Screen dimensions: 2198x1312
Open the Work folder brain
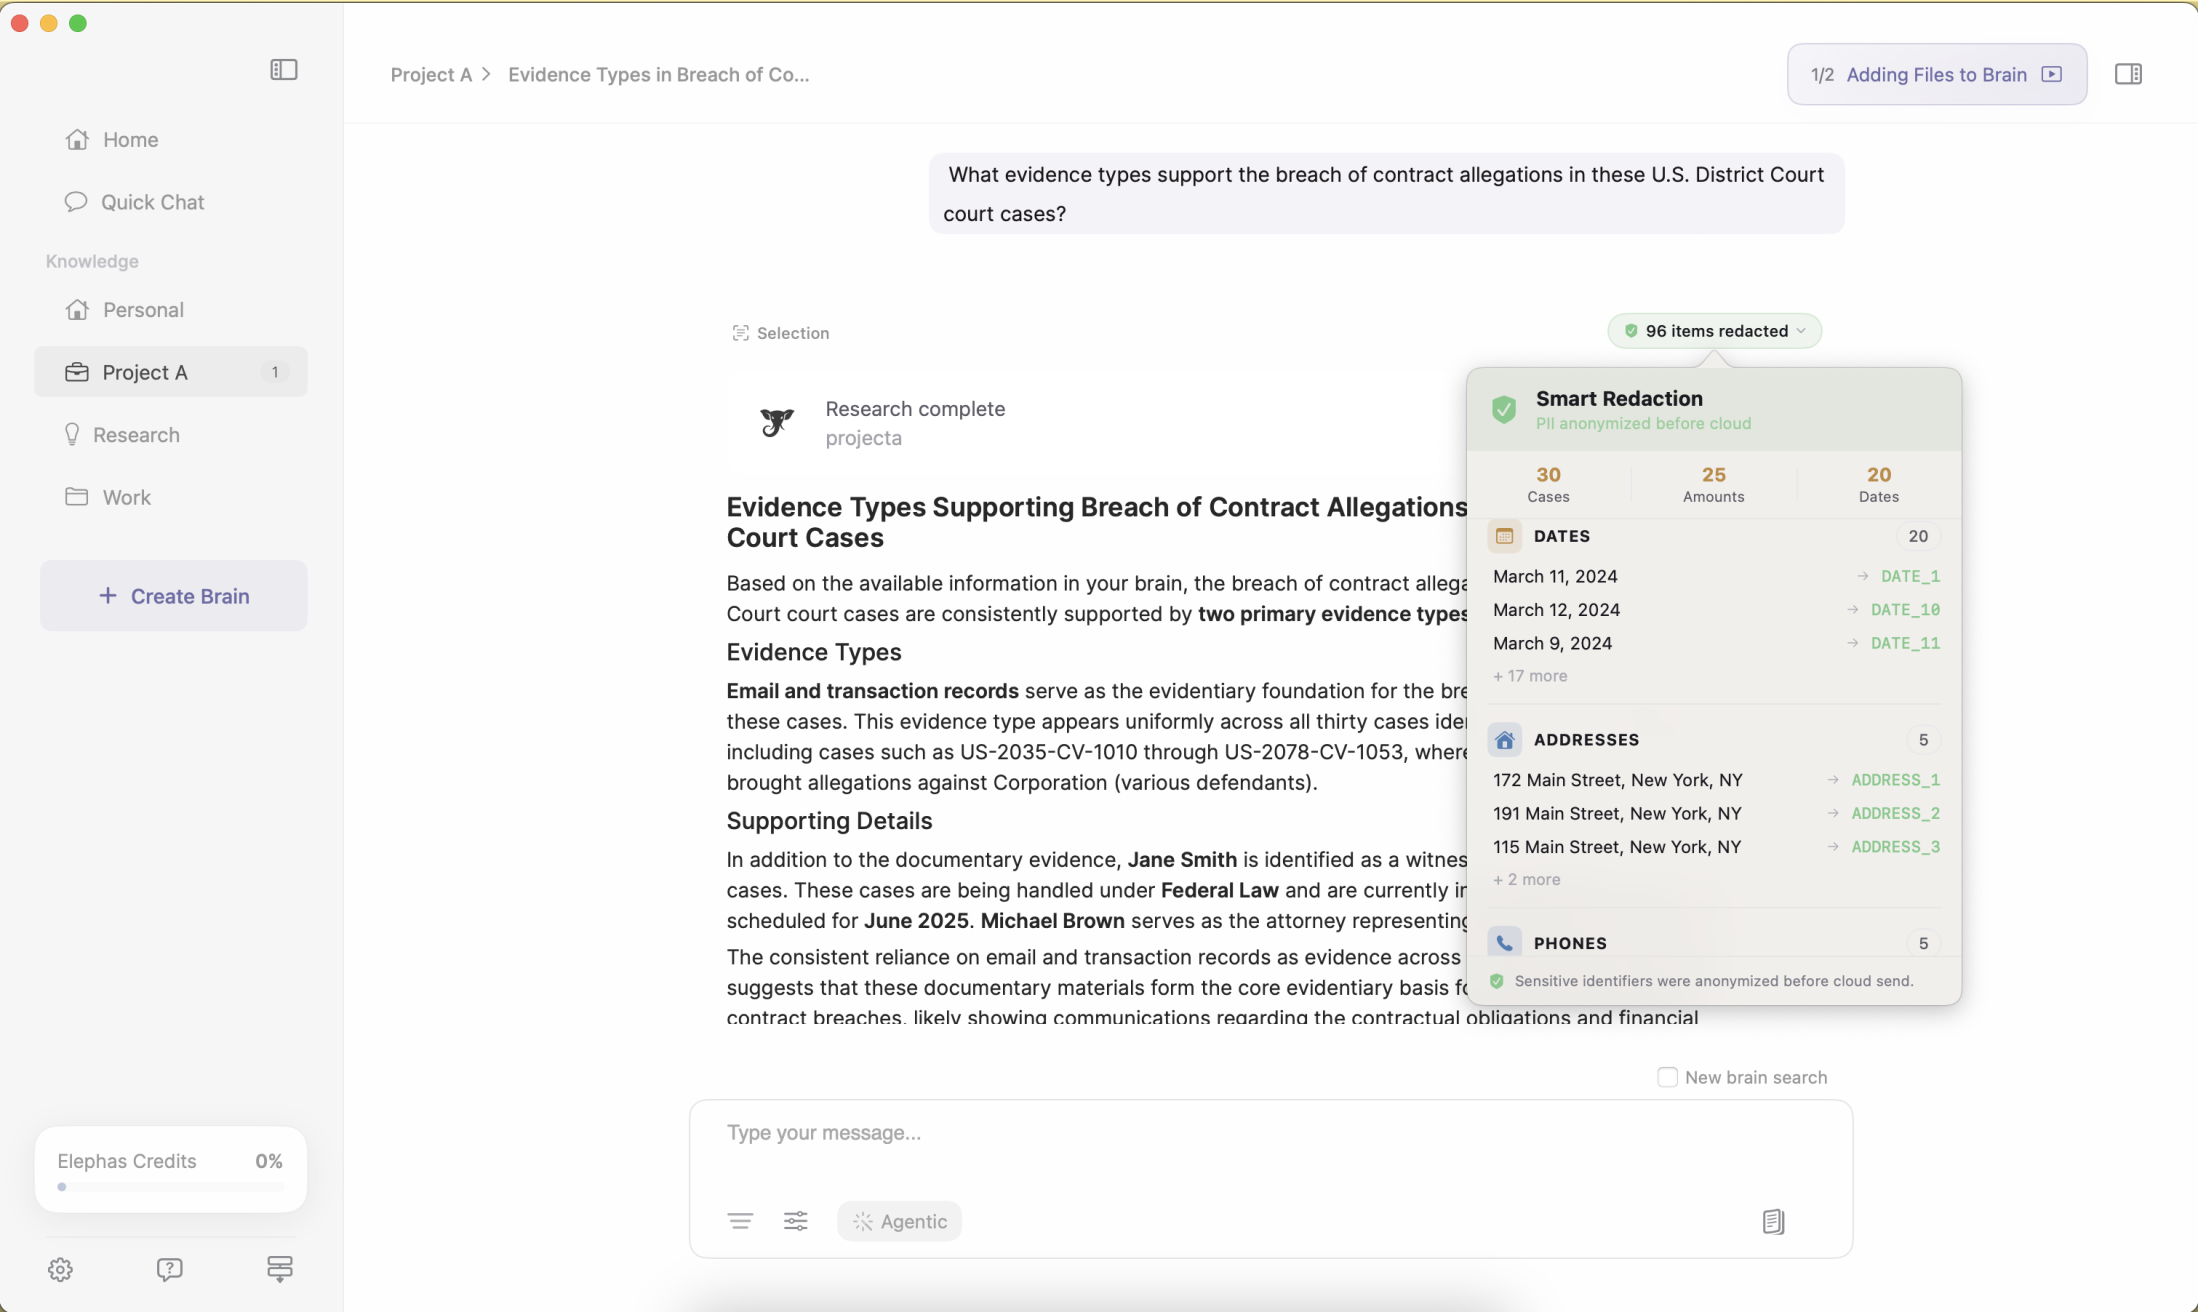[x=126, y=497]
